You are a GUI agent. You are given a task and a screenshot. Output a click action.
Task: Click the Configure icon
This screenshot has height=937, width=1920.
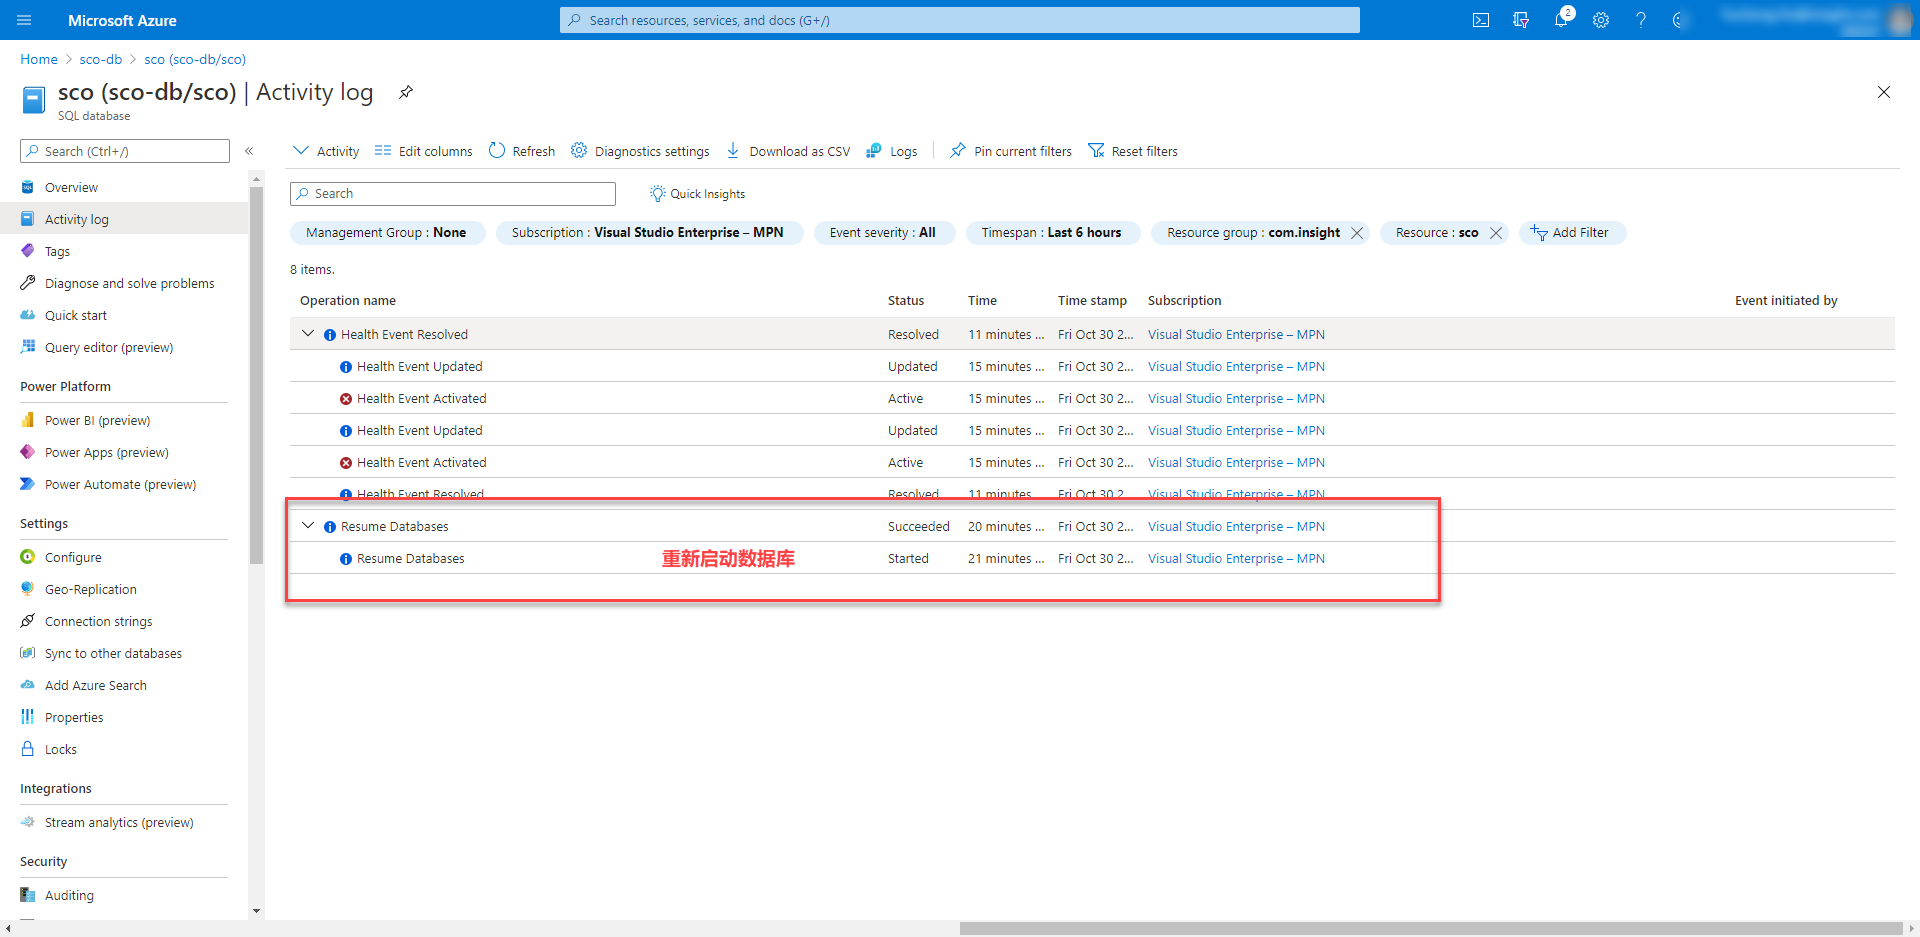[x=28, y=557]
